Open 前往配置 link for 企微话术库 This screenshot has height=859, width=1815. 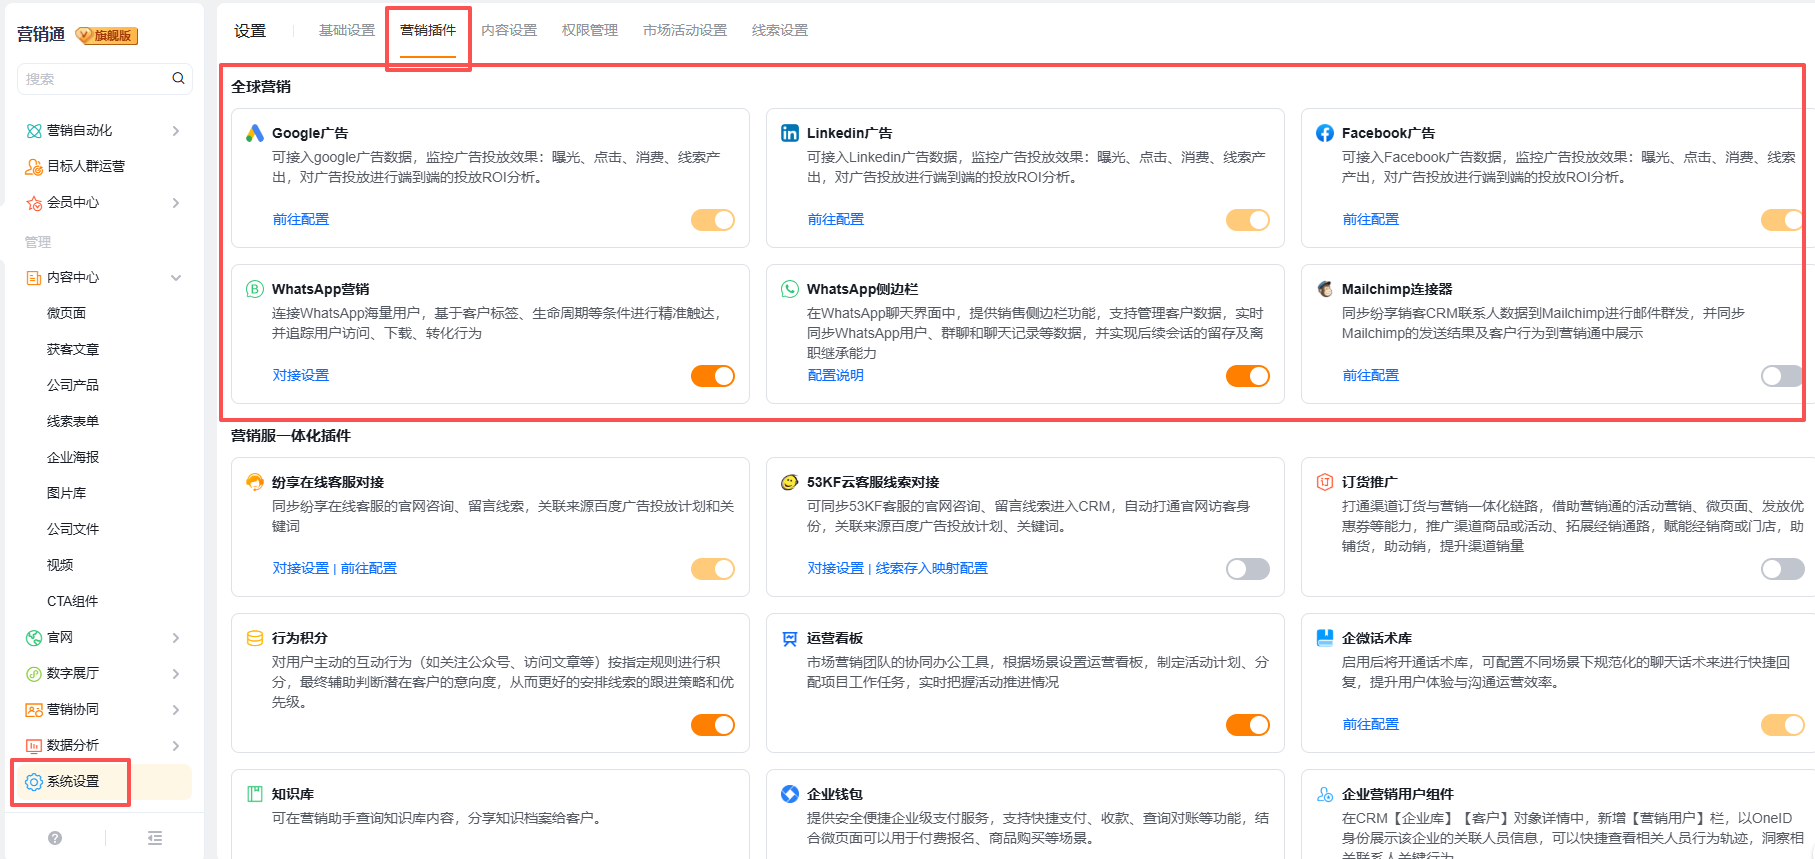click(1371, 725)
